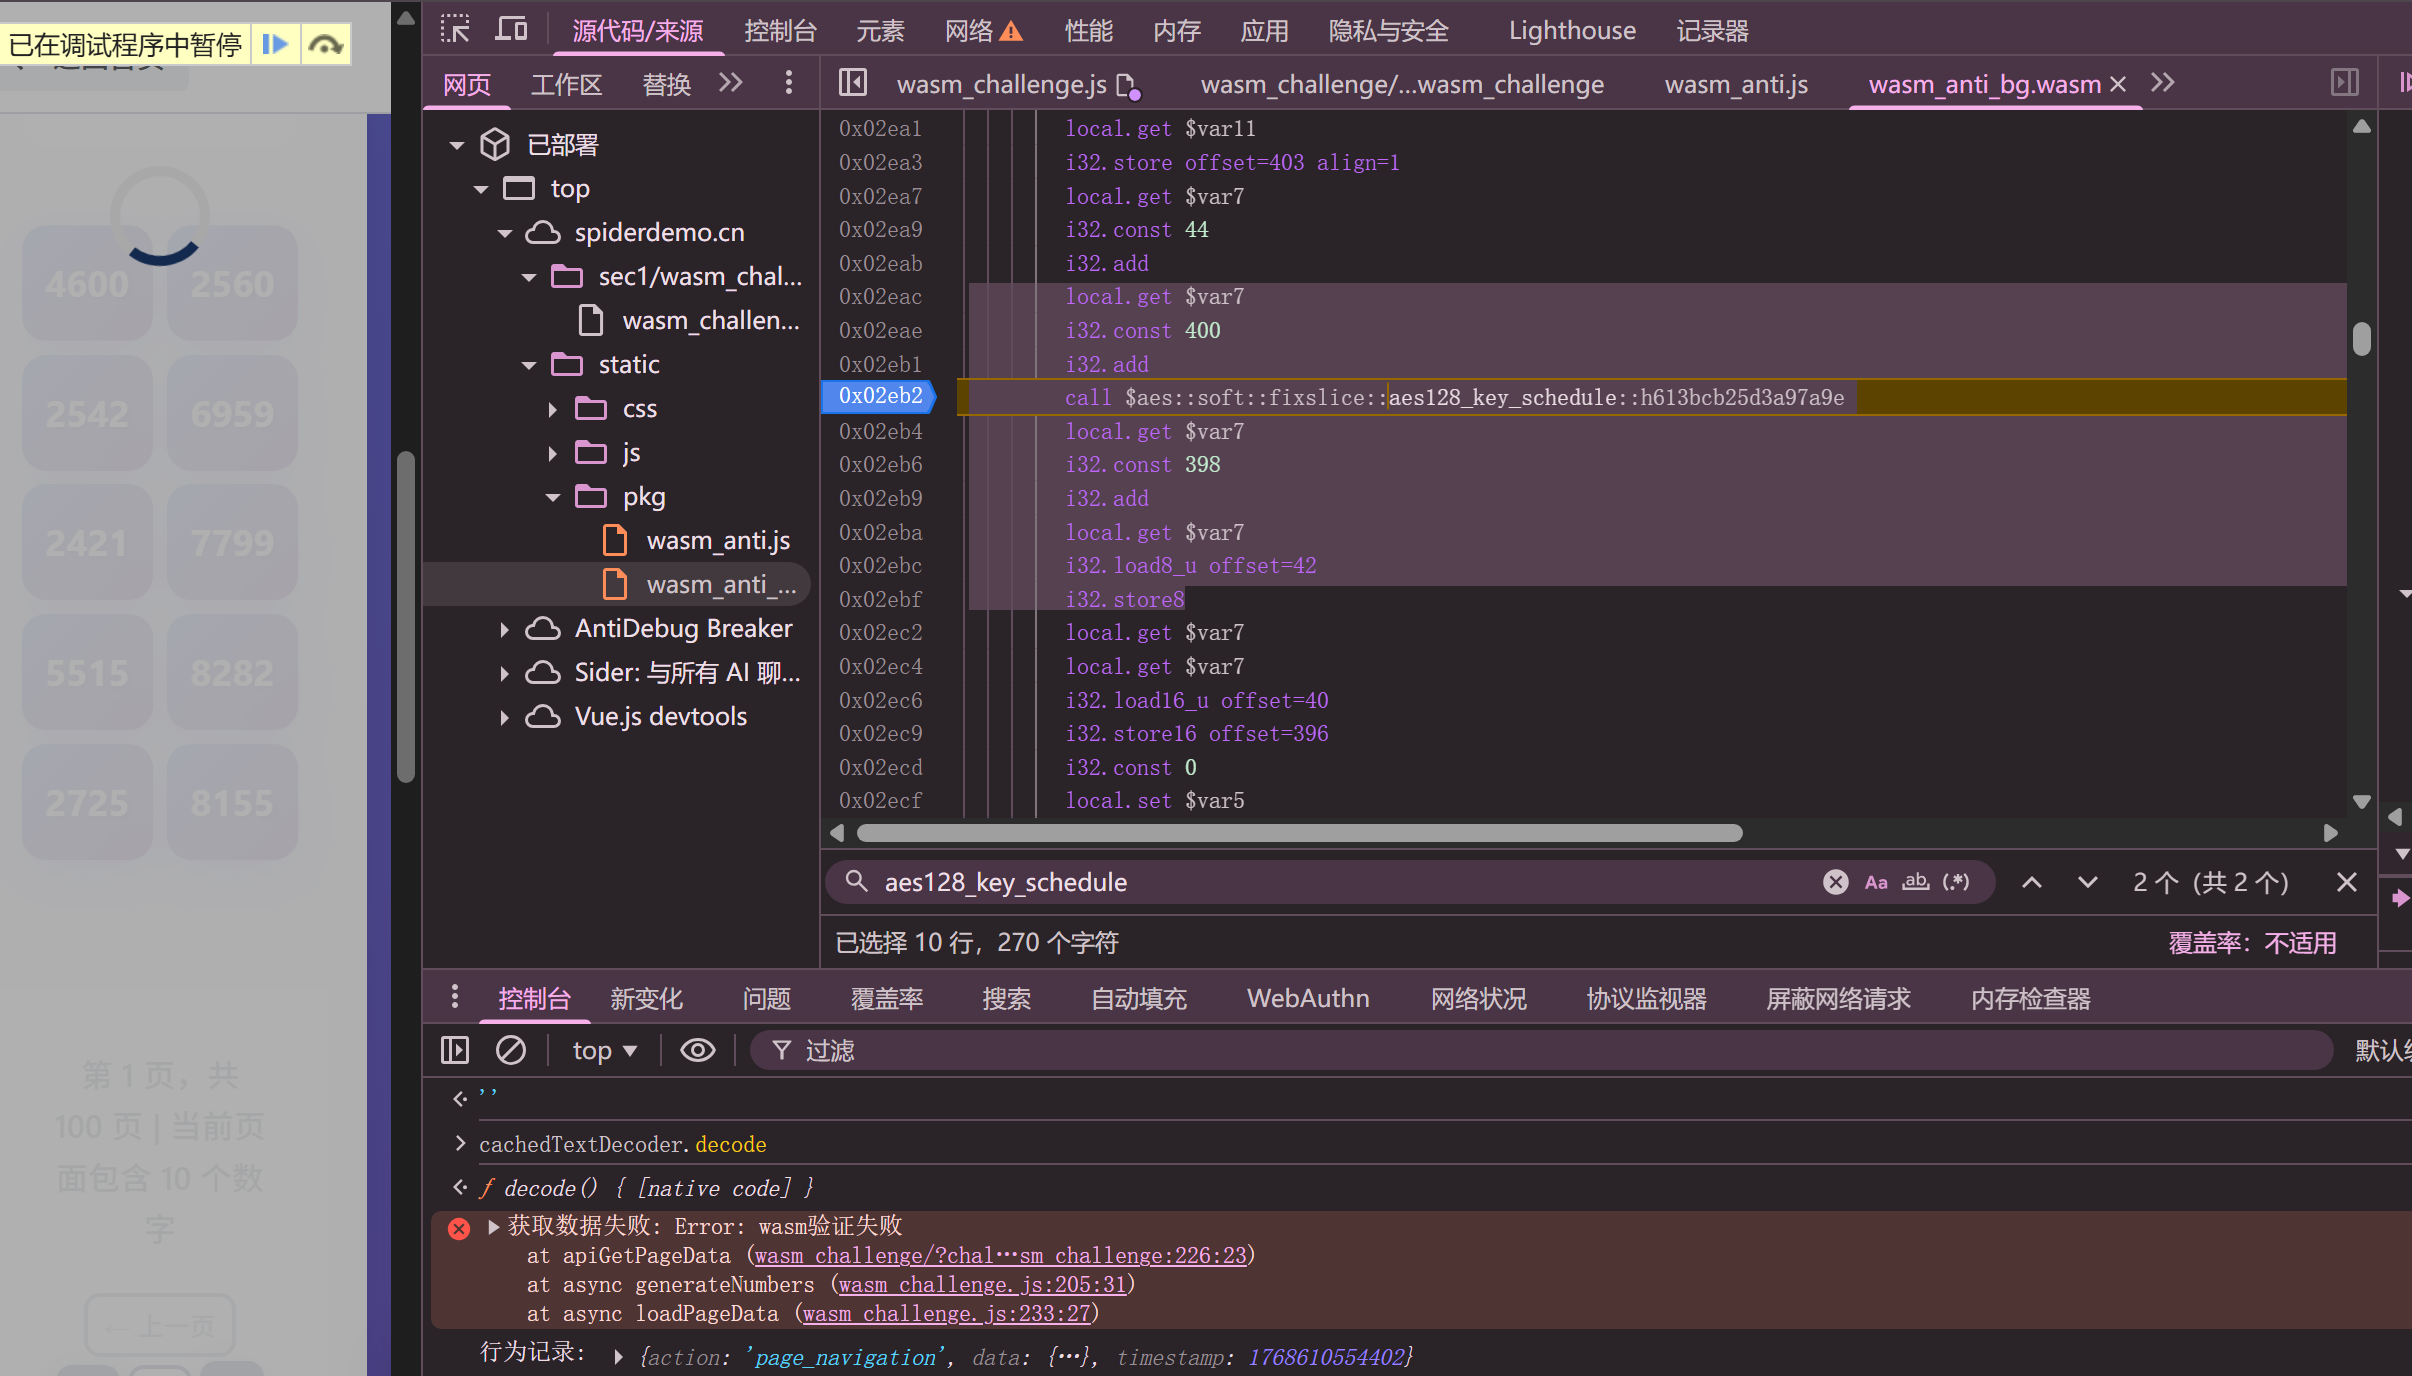2412x1376 pixels.
Task: Clear the console with the ban icon
Action: [x=511, y=1050]
